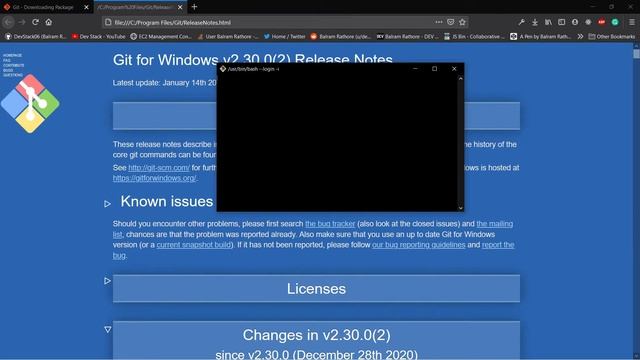Click the browser page vertical scrollbar thumb
Viewport: 640px width, 360px height.
[x=636, y=54]
